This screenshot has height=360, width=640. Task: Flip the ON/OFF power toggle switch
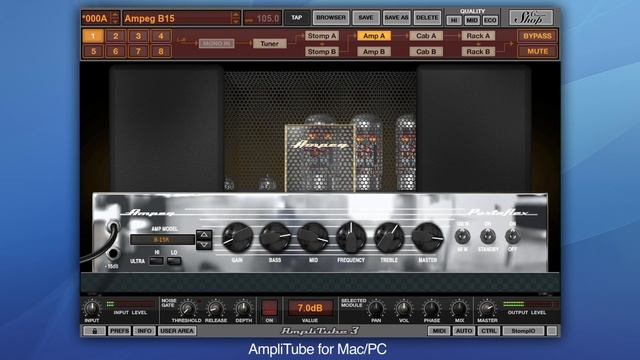pyautogui.click(x=513, y=236)
